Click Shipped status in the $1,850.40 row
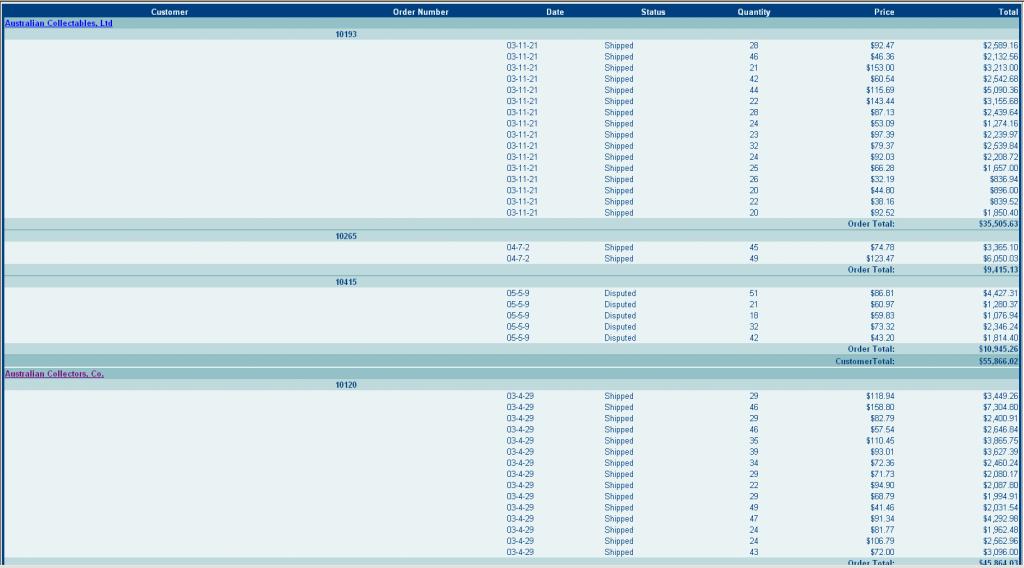 click(618, 212)
